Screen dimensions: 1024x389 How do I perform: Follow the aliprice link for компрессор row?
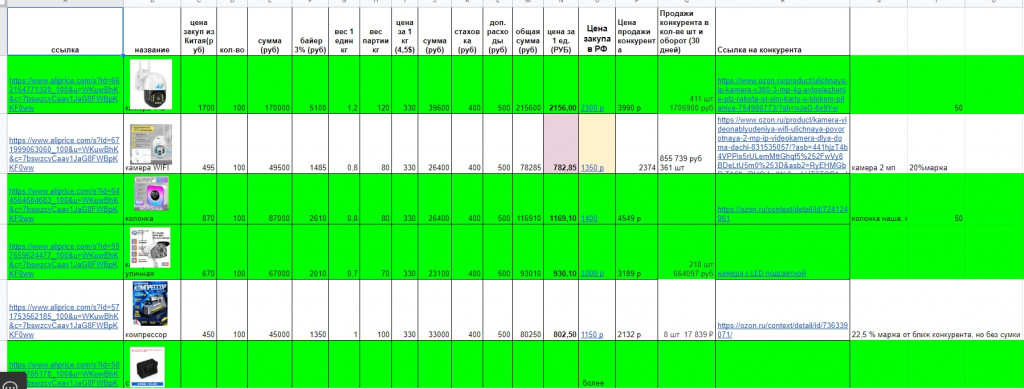pyautogui.click(x=63, y=320)
